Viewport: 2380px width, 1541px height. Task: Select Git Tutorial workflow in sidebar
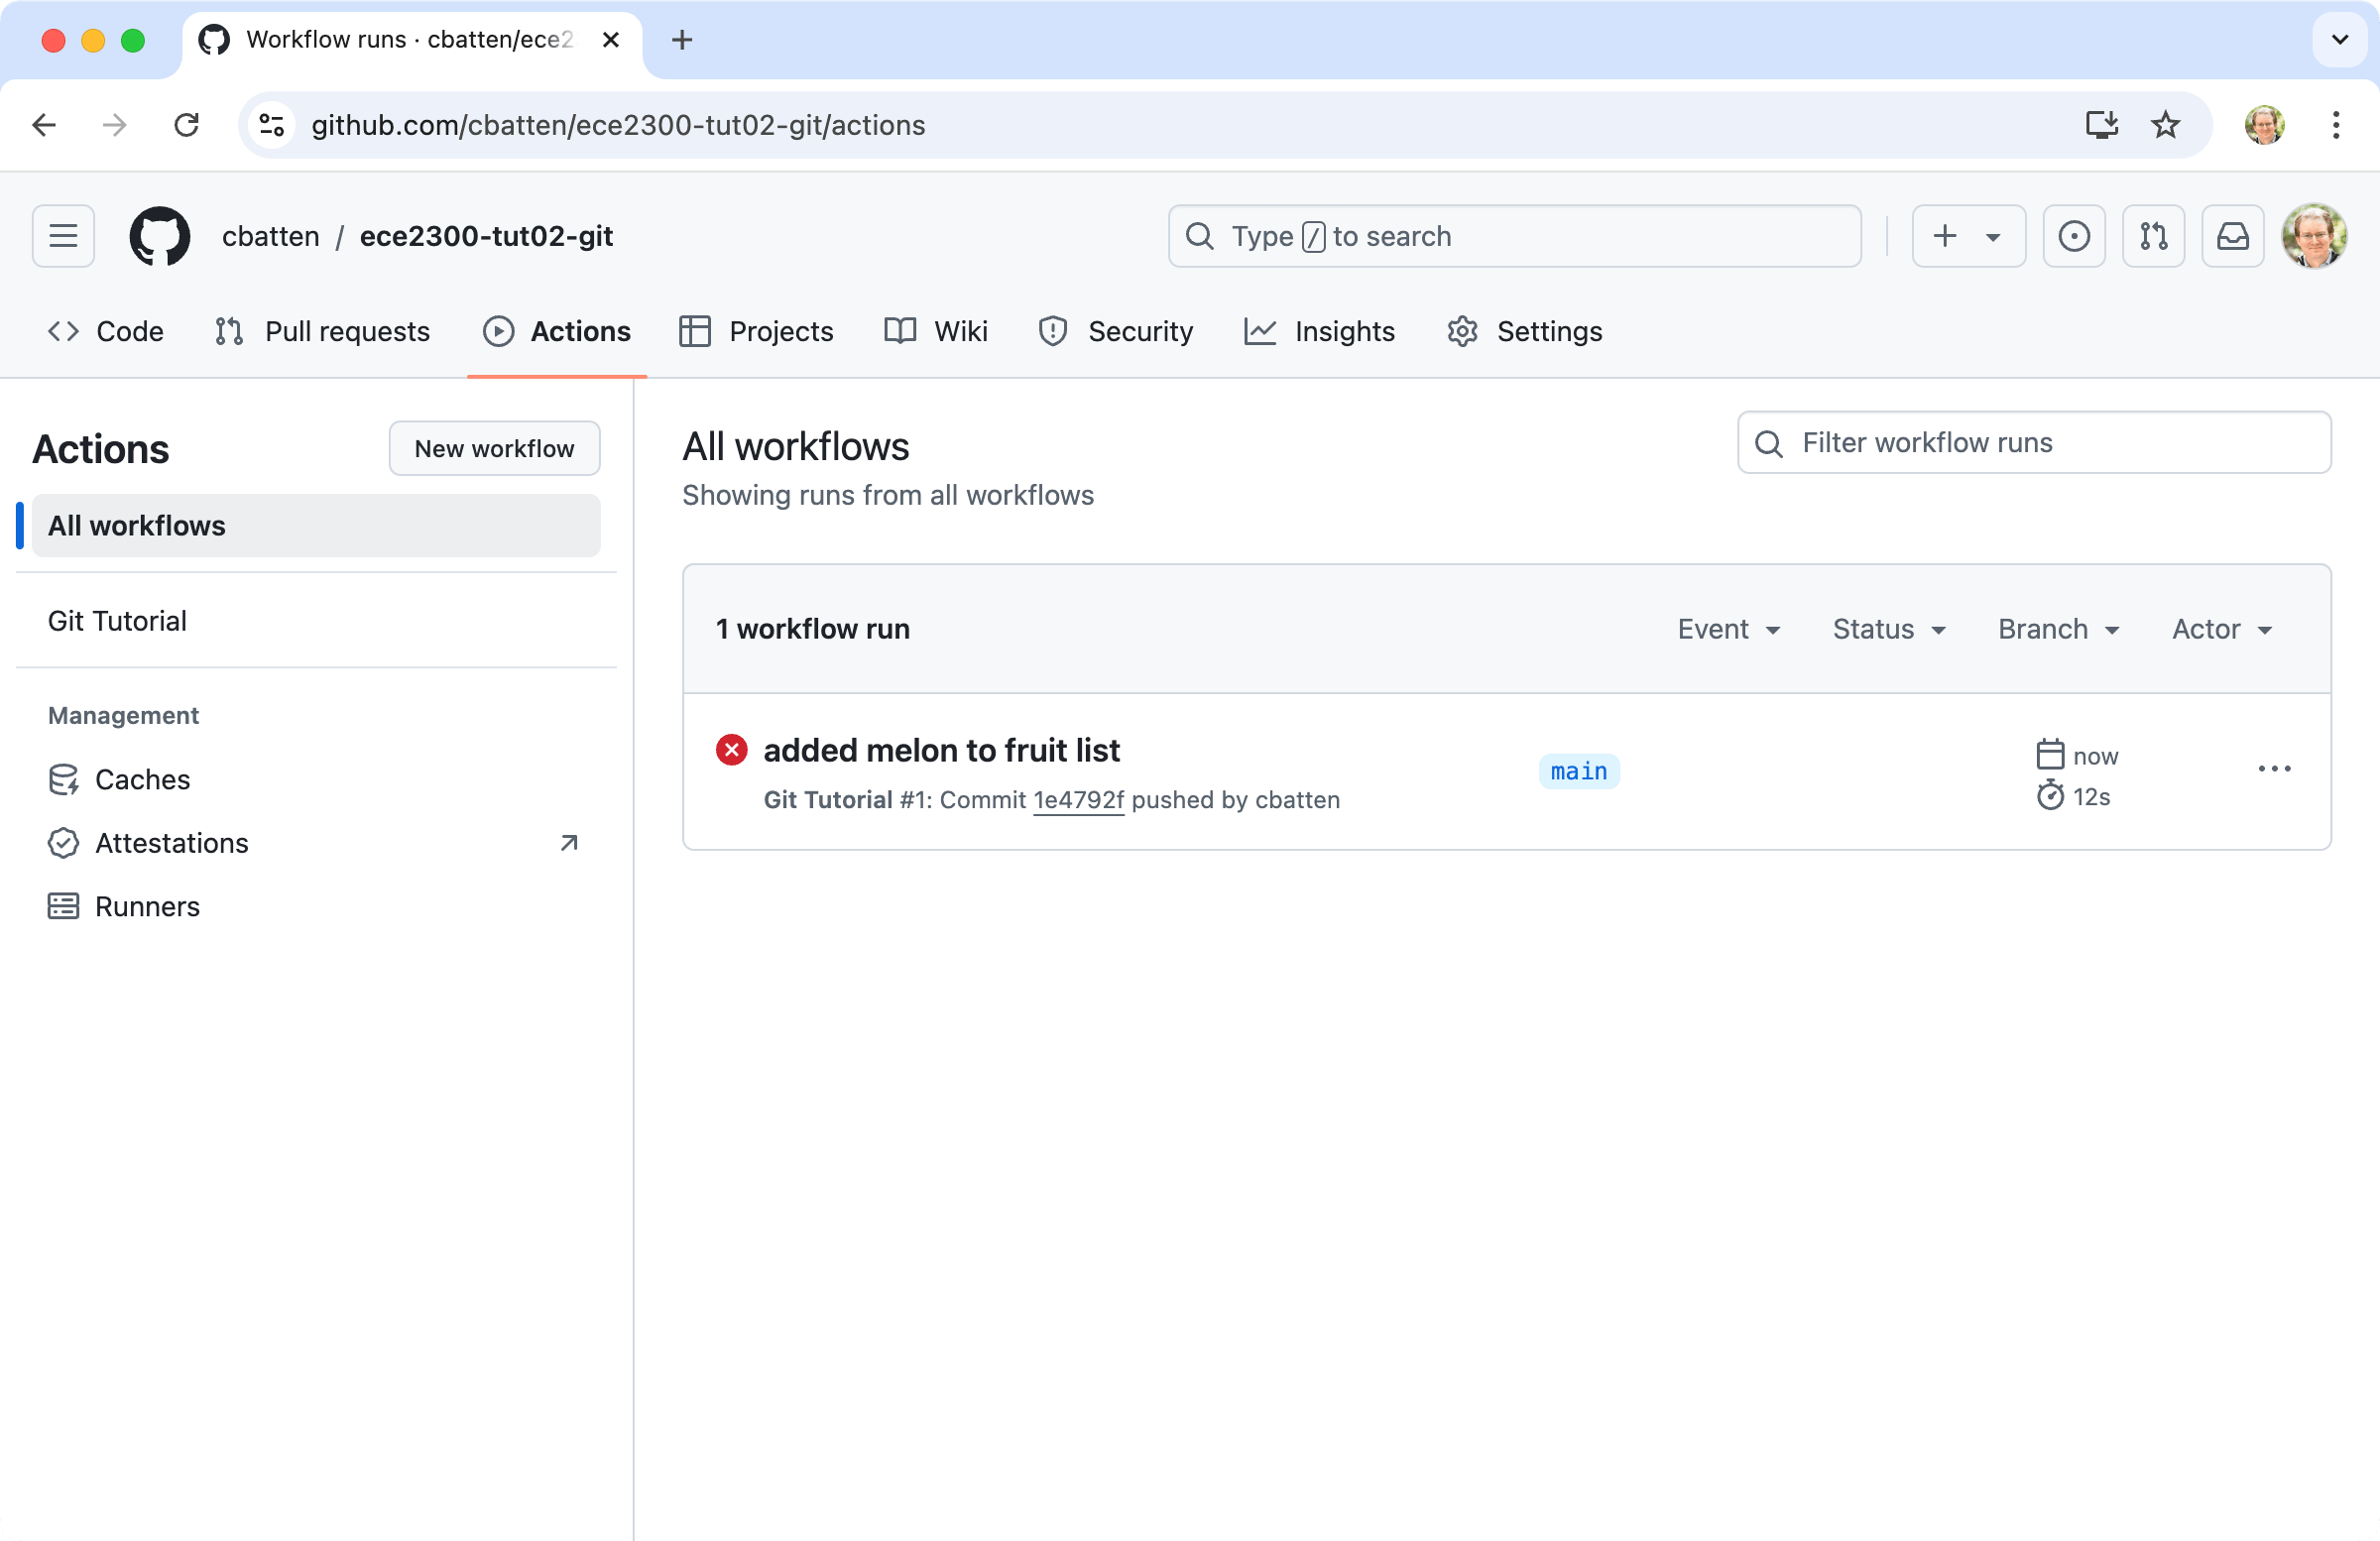[117, 621]
